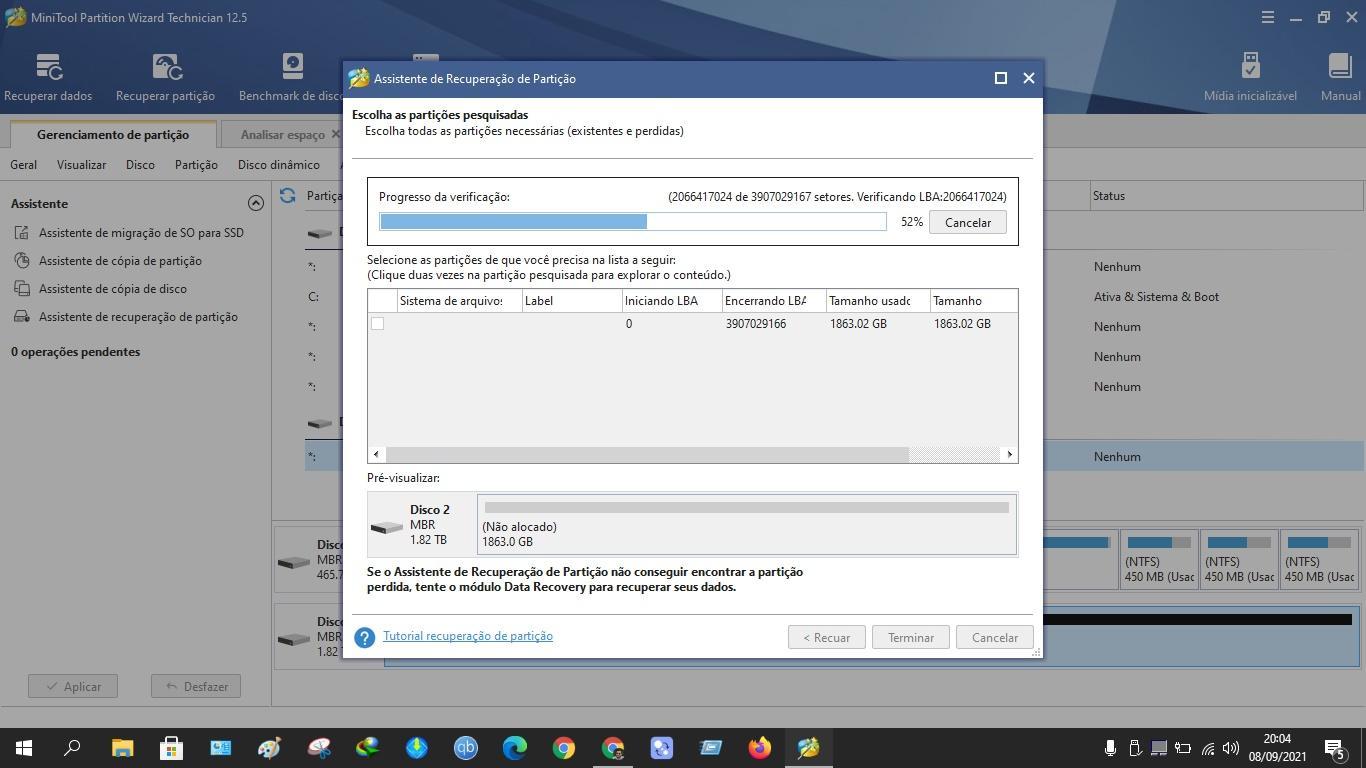Collapse the Assistente sidebar section
Viewport: 1366px width, 768px height.
coord(256,203)
